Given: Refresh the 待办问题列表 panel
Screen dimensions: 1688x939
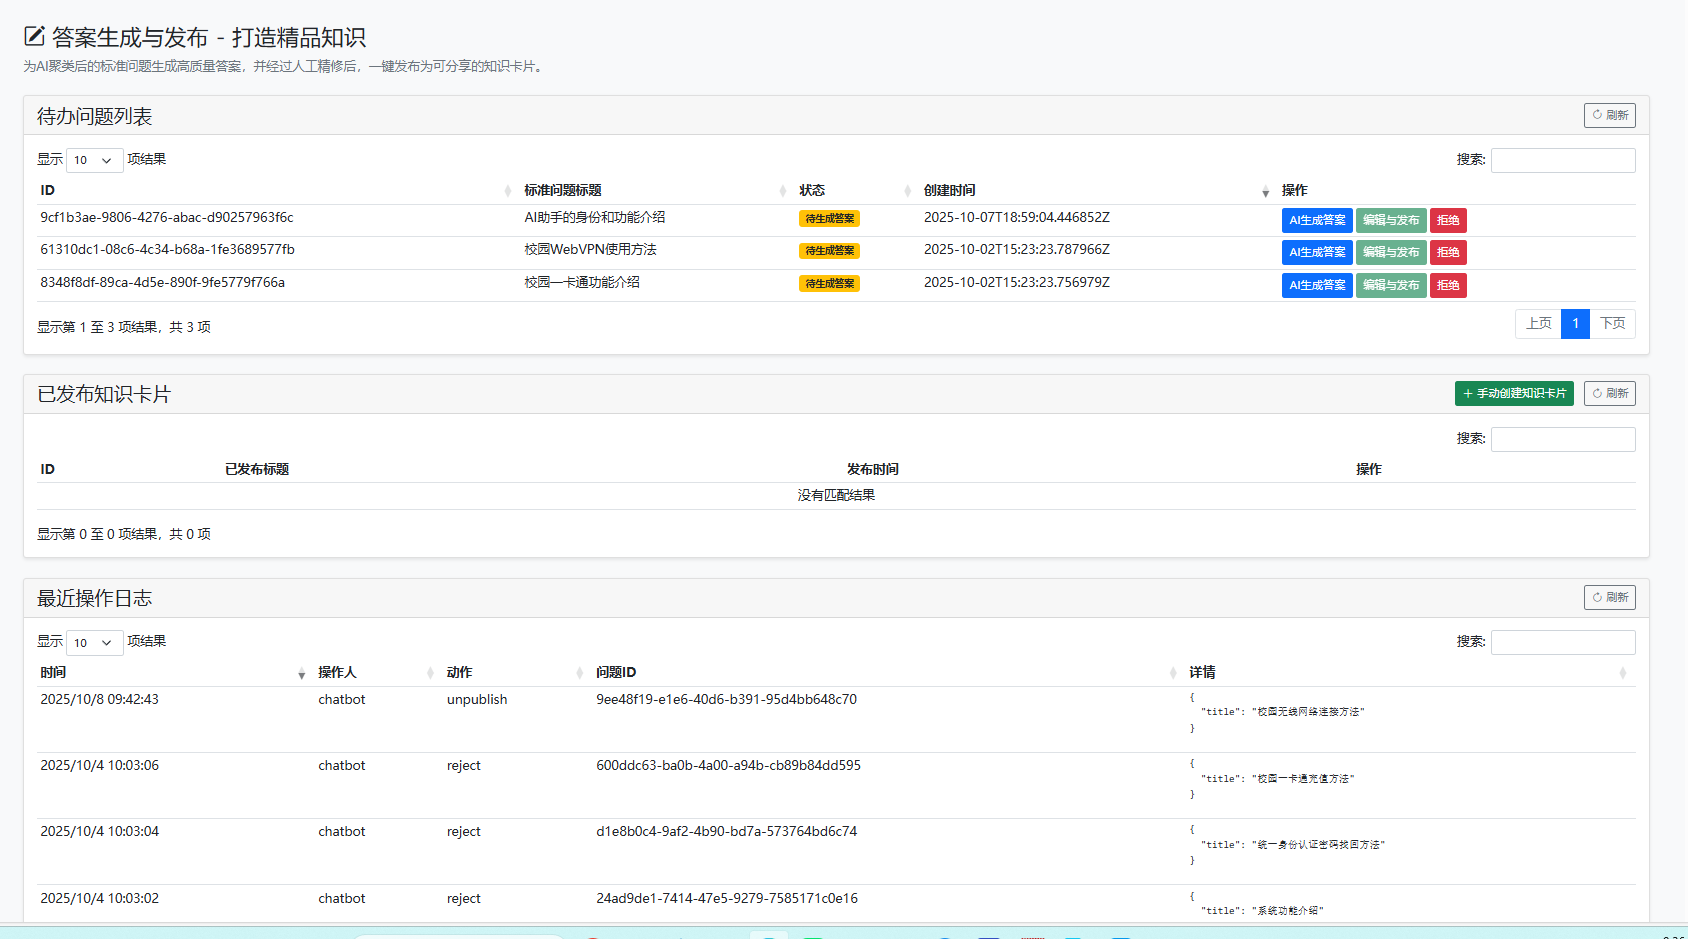Looking at the screenshot, I should (x=1609, y=115).
